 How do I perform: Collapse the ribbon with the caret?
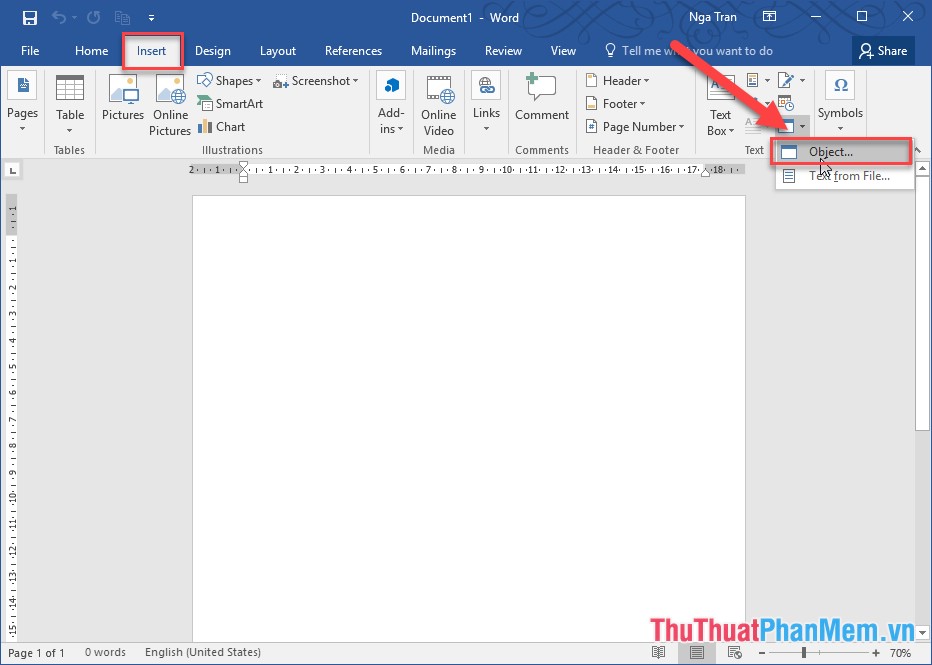[x=918, y=150]
